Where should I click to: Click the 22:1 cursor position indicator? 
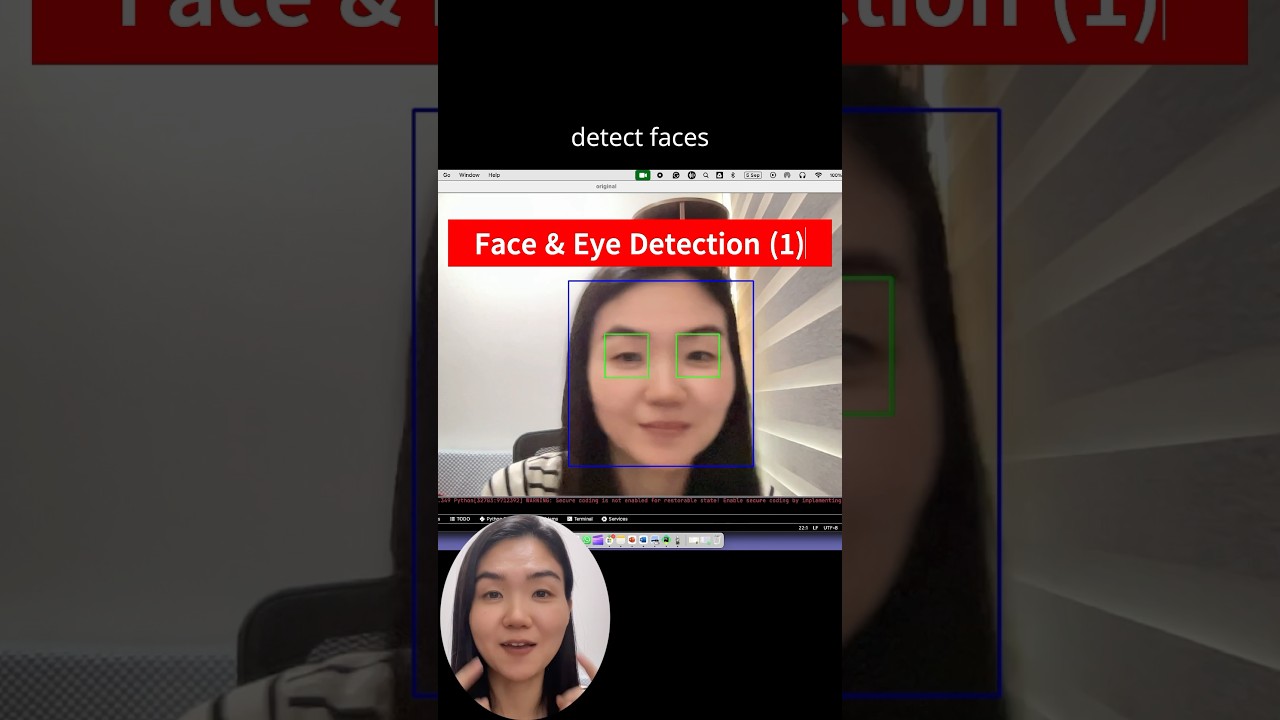tap(803, 527)
